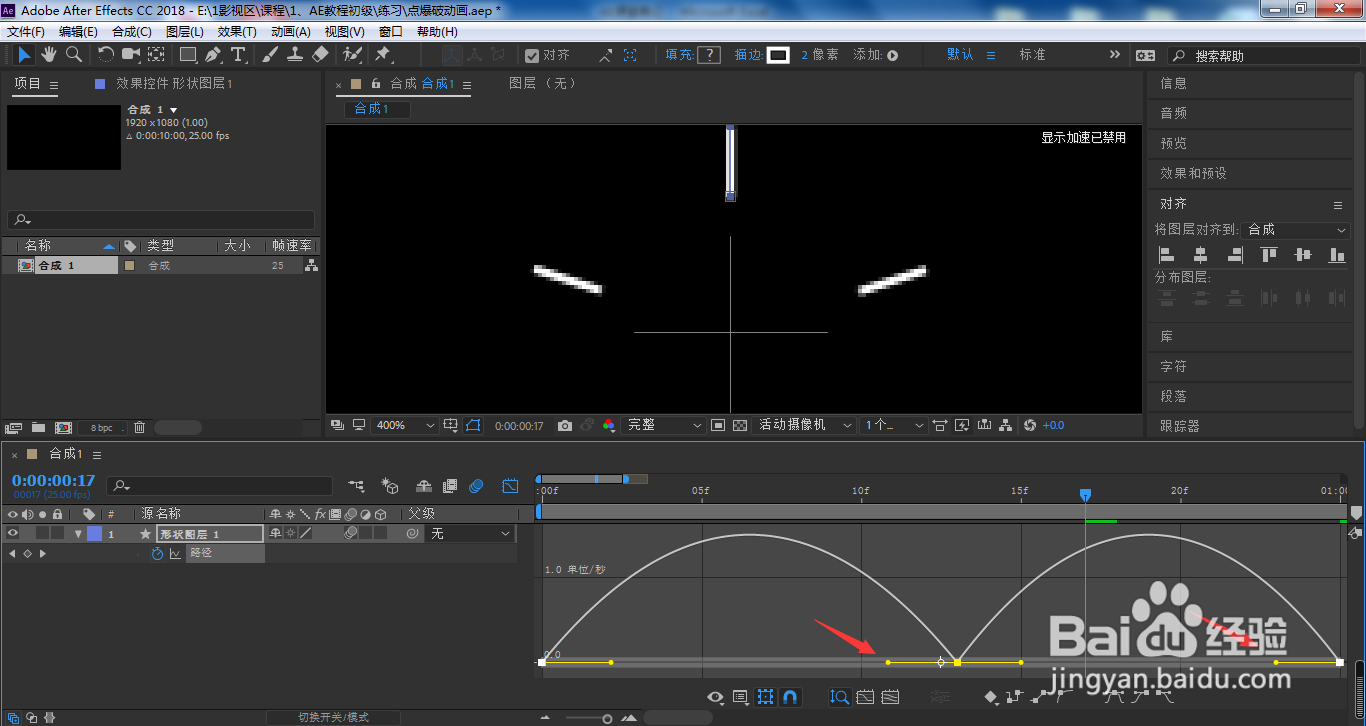Click the 标准 workspace link
This screenshot has height=726, width=1366.
(x=1032, y=55)
